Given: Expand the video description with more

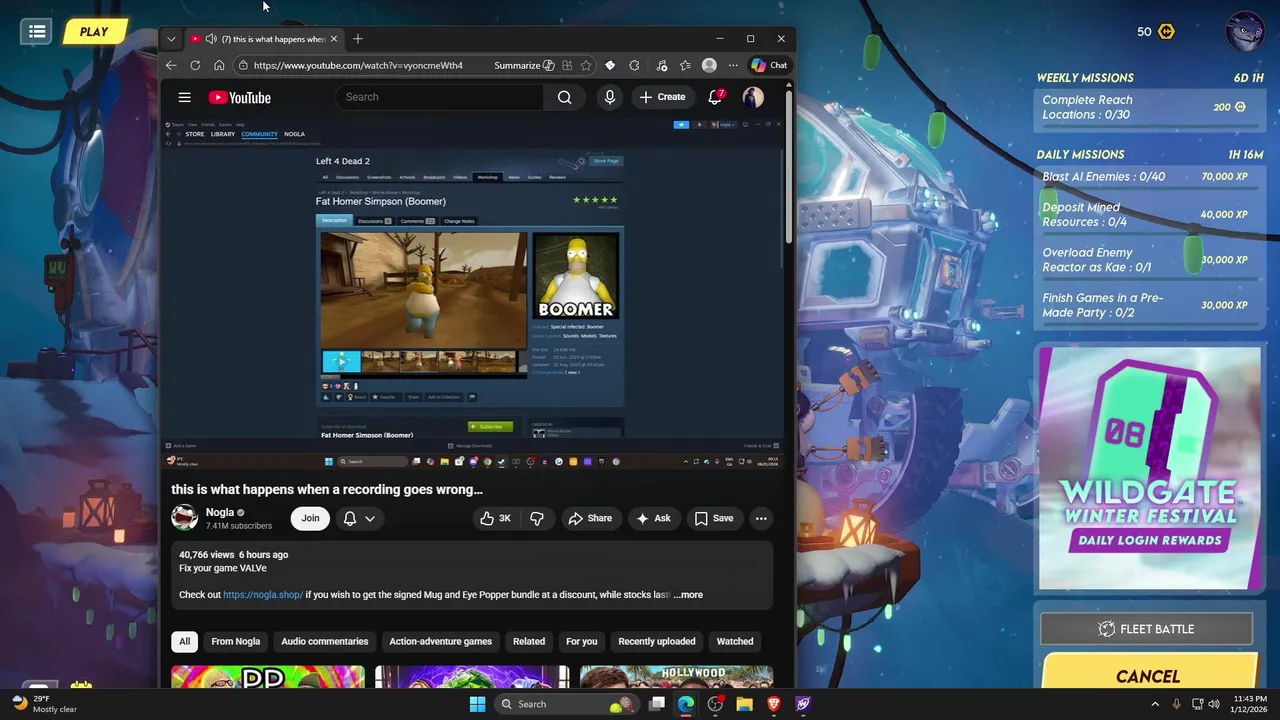Looking at the screenshot, I should click(x=688, y=595).
